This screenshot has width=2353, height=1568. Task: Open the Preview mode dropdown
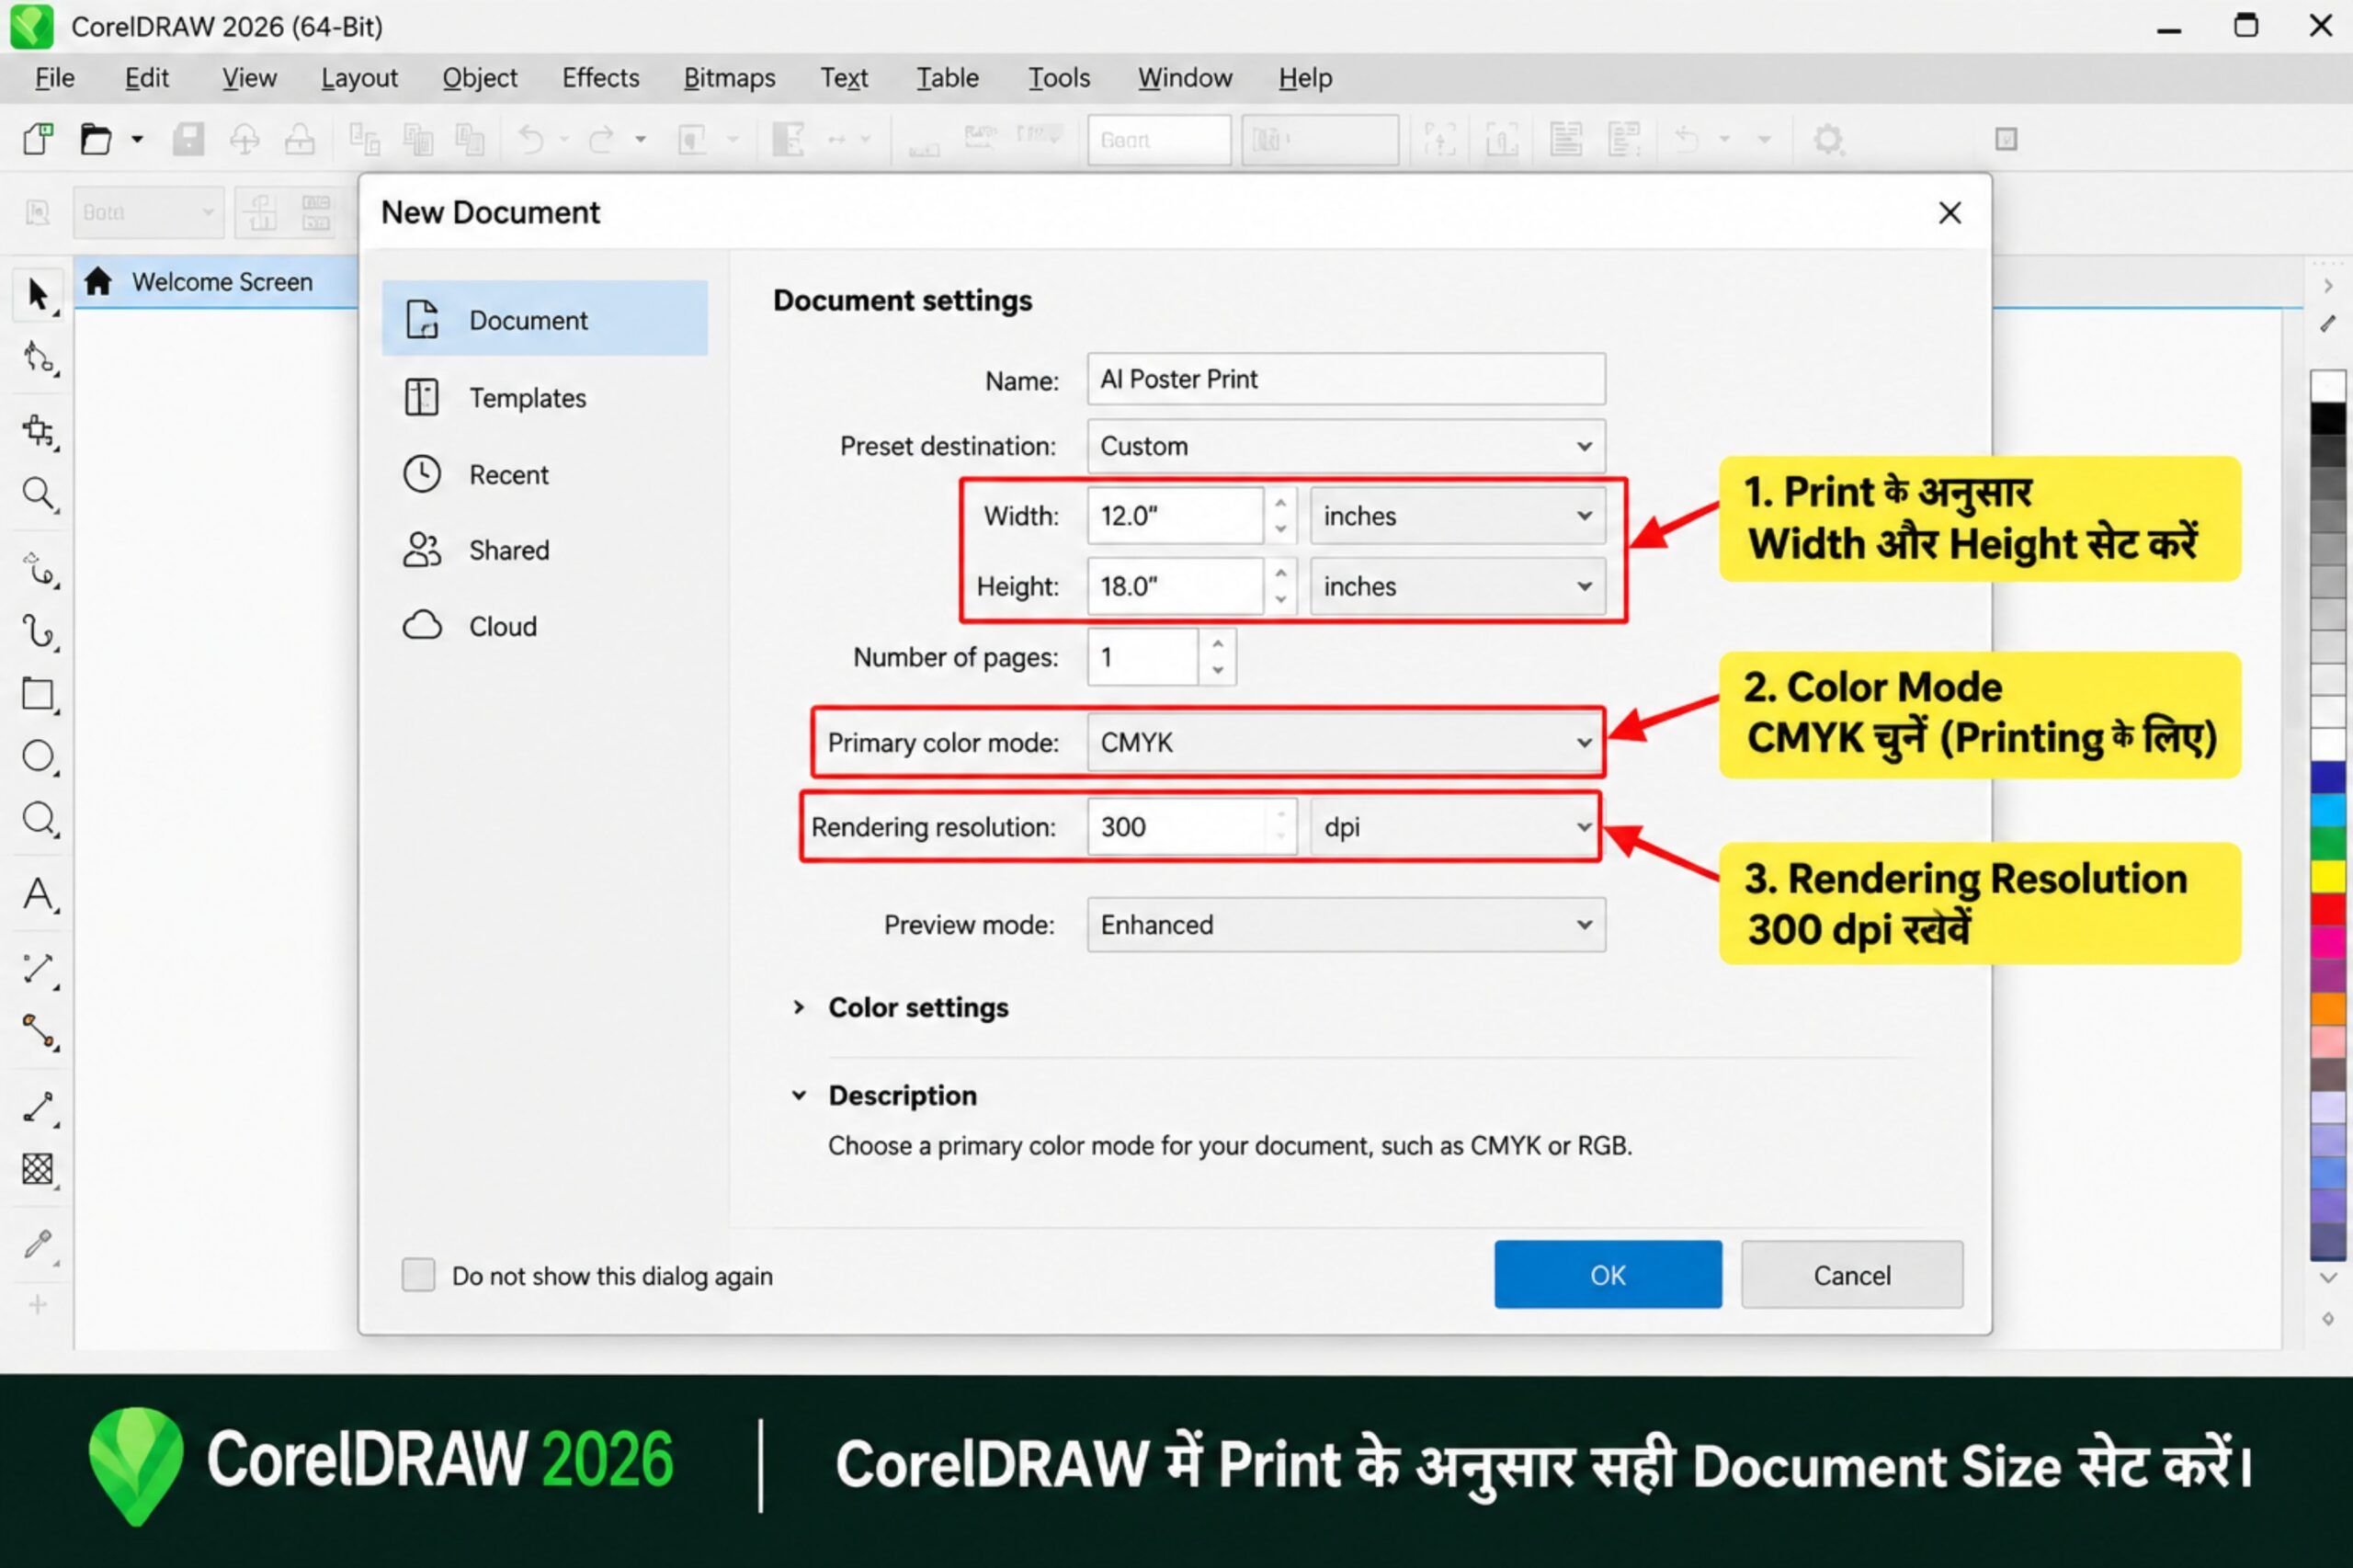click(1346, 924)
